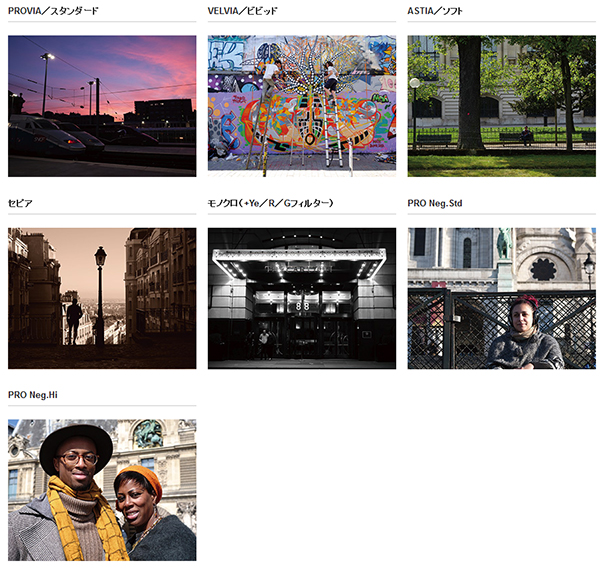This screenshot has width=600, height=571.
Task: Select the セピア heading
Action: (20, 203)
